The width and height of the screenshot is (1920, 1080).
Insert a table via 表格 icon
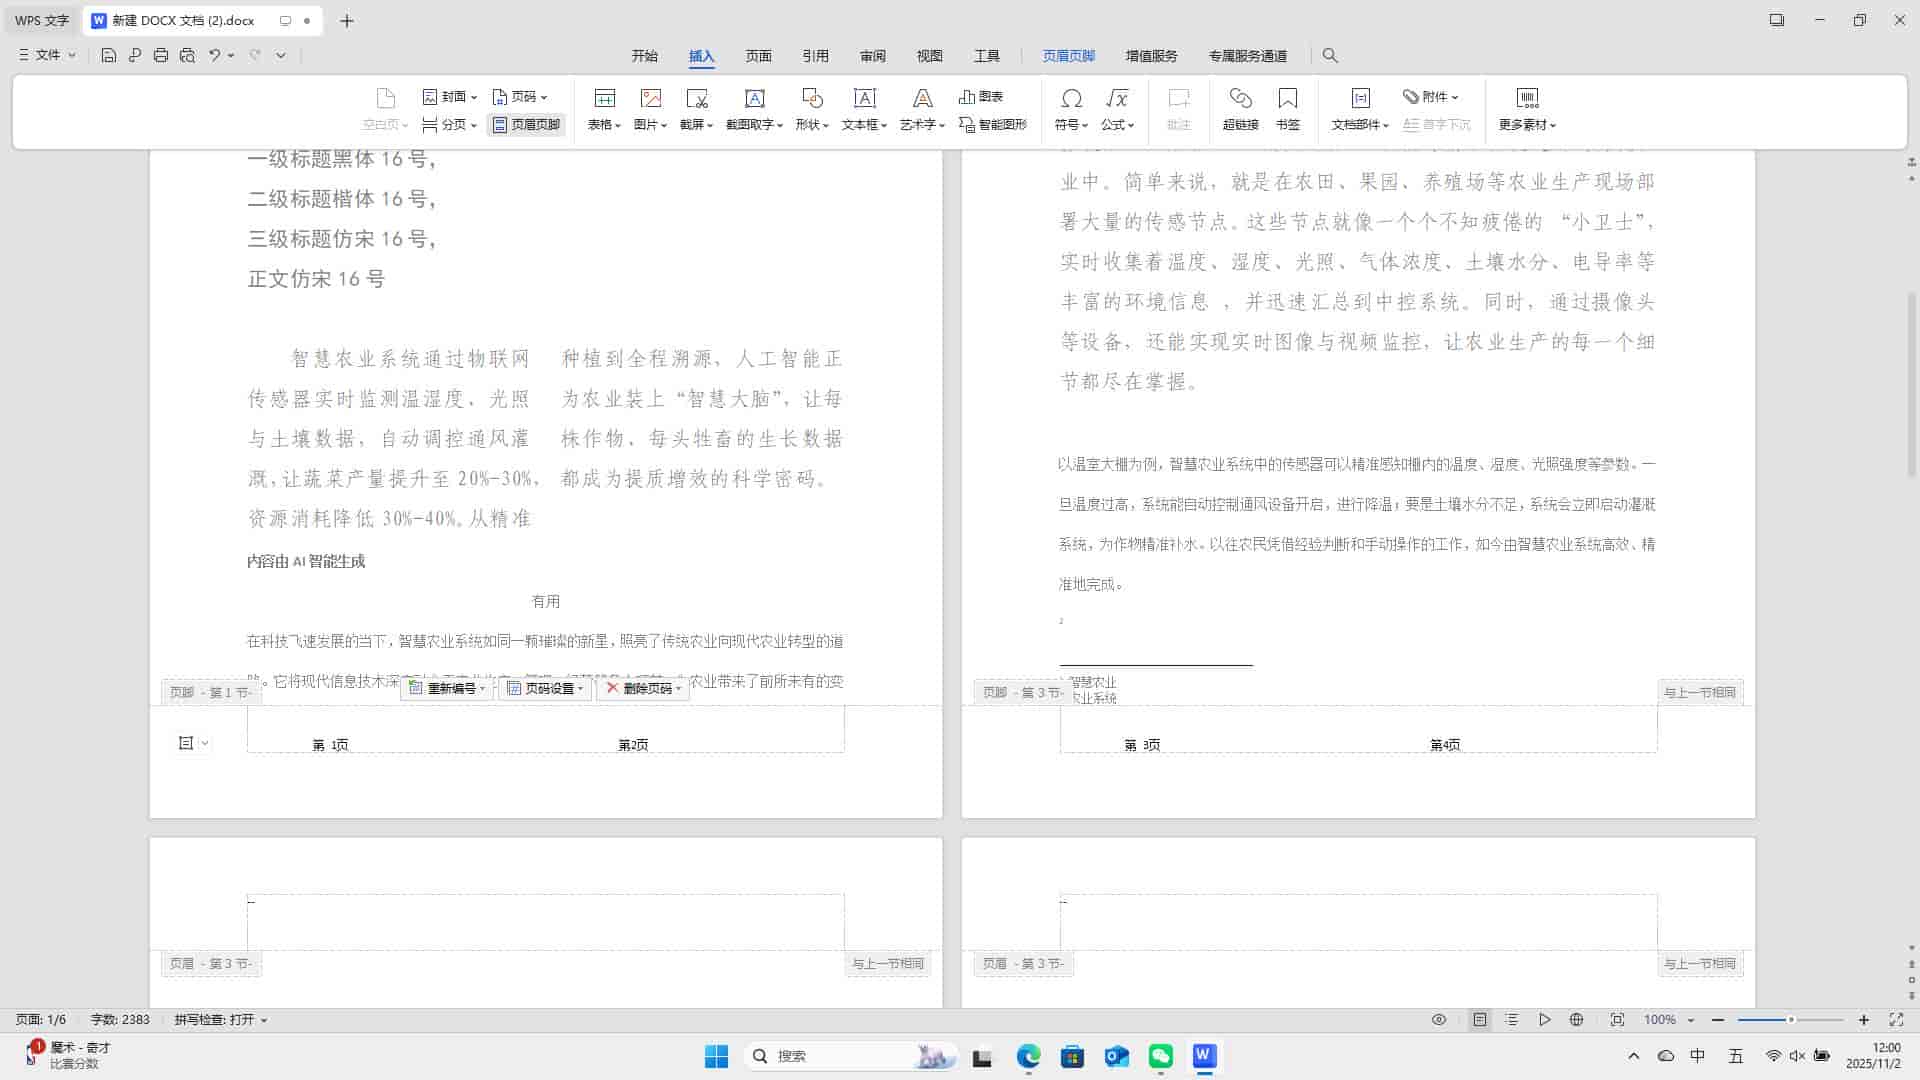point(604,98)
